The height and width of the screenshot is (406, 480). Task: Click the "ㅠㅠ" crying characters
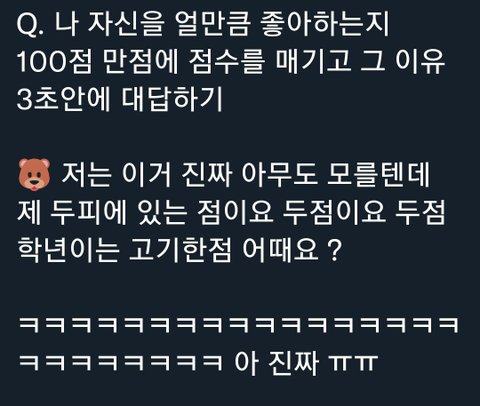pos(353,363)
